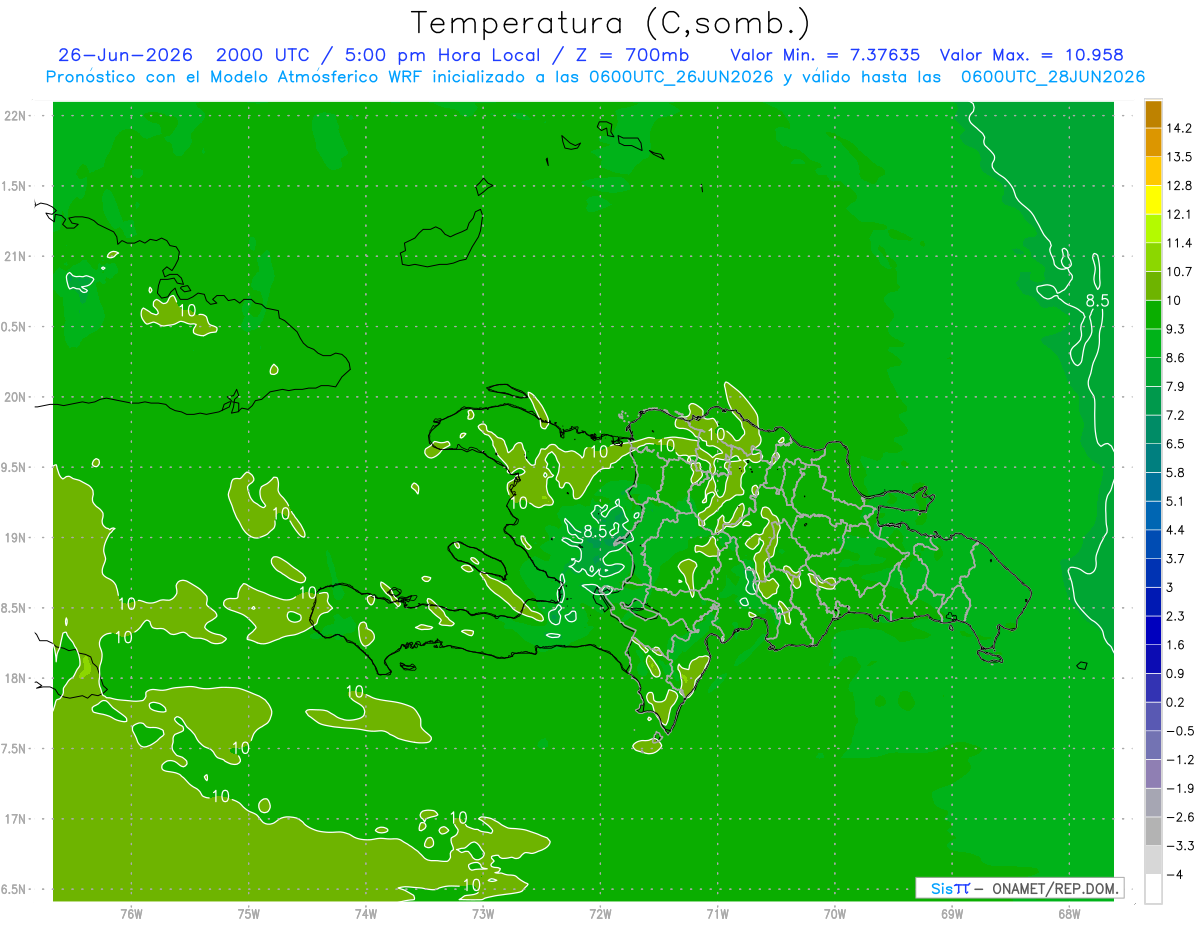Pick the lime swatch between 12.1 and 11.4
Image resolution: width=1200 pixels, height=927 pixels.
1153,228
